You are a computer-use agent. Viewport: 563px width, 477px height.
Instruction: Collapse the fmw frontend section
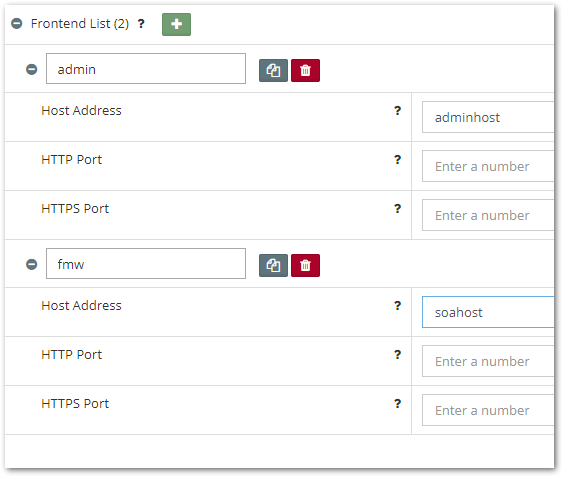click(32, 265)
